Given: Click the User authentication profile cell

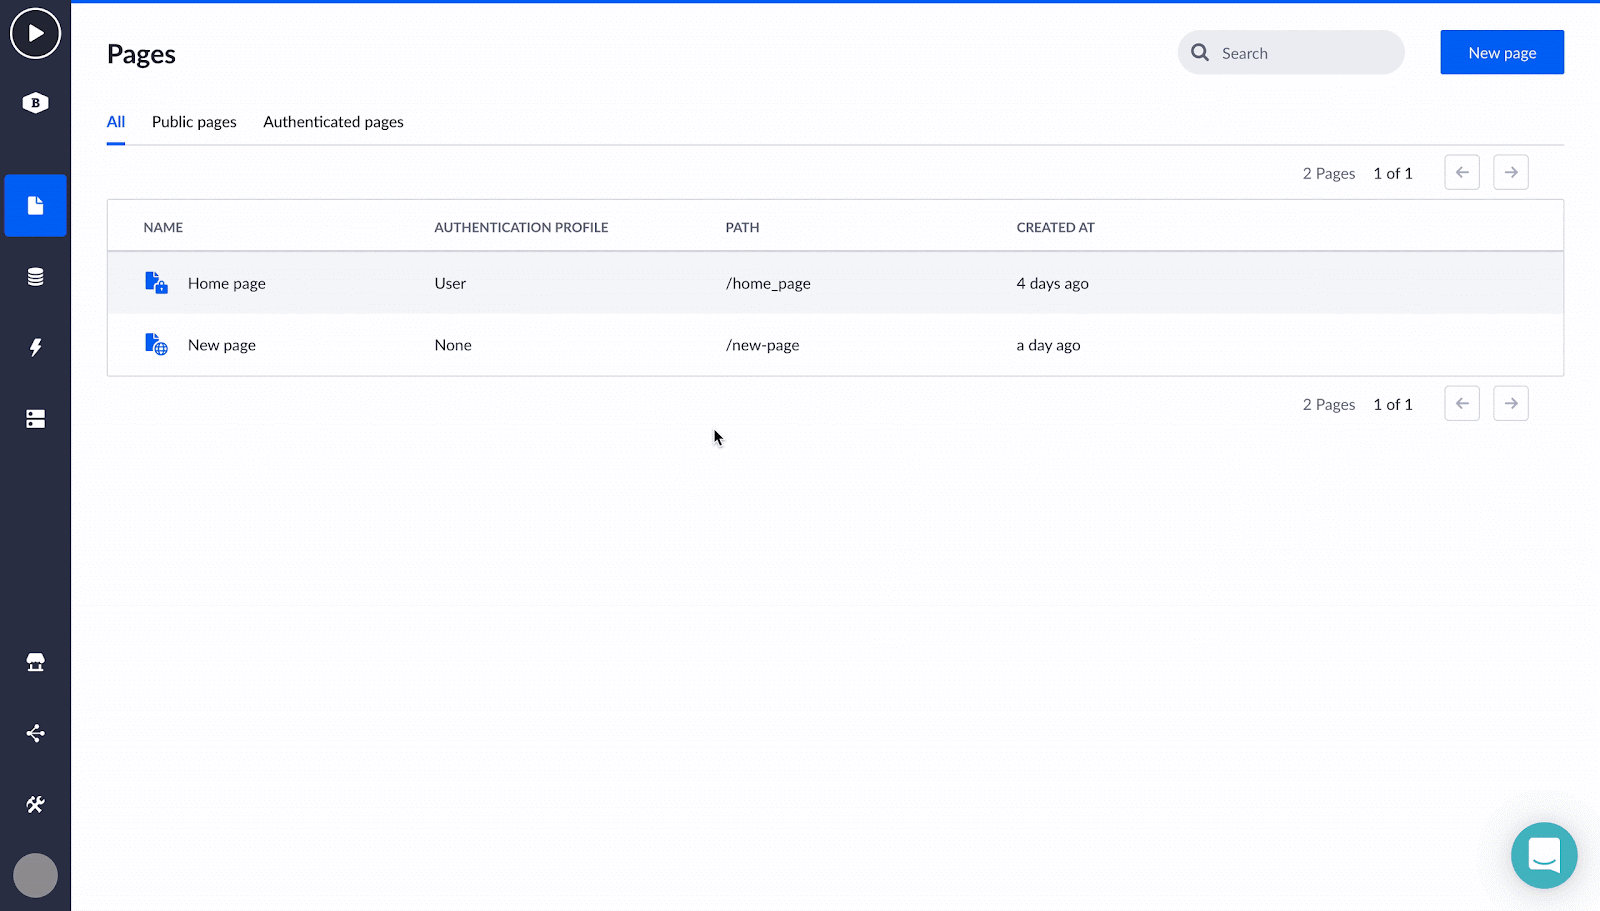Looking at the screenshot, I should tap(450, 284).
